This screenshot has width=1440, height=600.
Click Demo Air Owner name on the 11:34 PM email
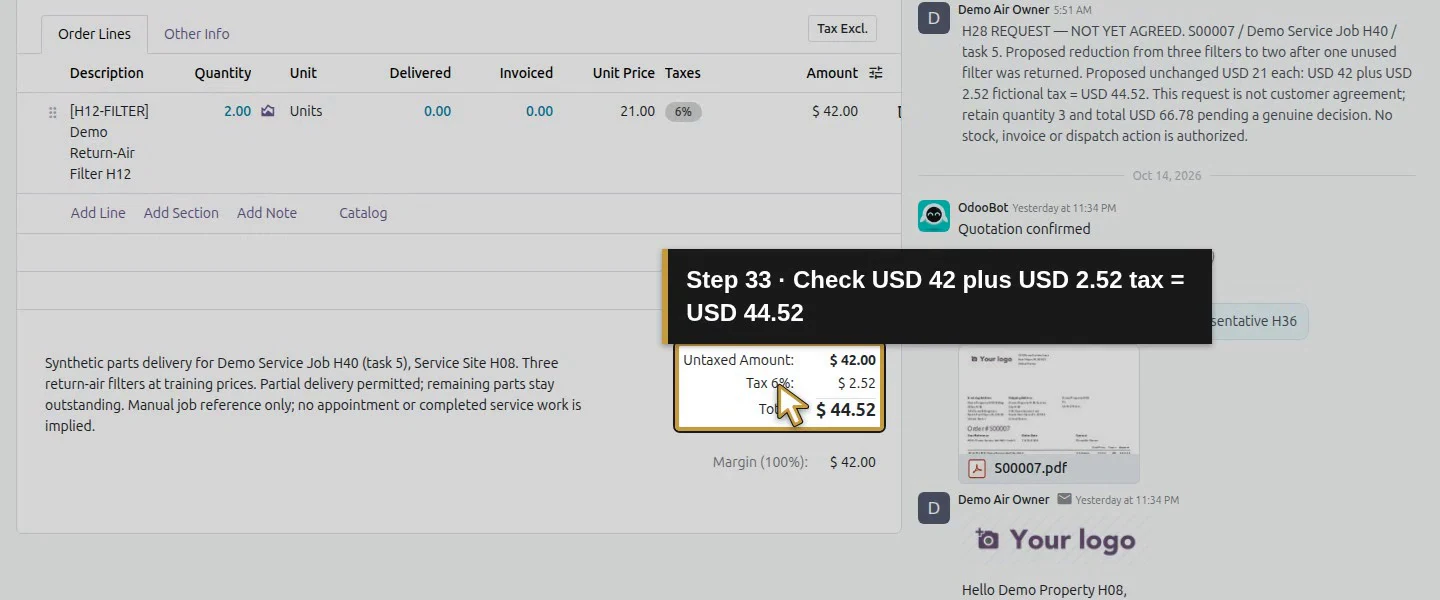pos(1004,499)
